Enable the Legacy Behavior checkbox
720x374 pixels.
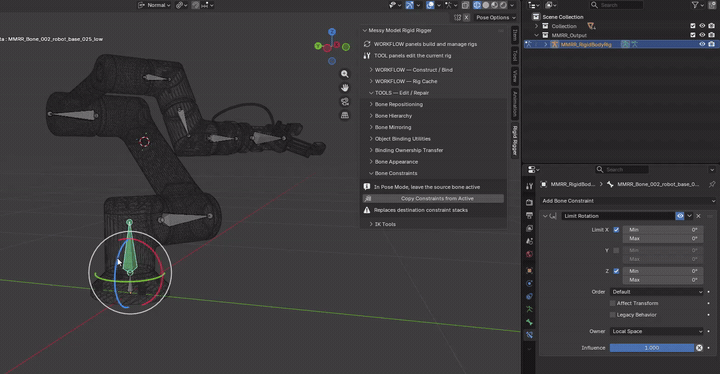pos(613,315)
